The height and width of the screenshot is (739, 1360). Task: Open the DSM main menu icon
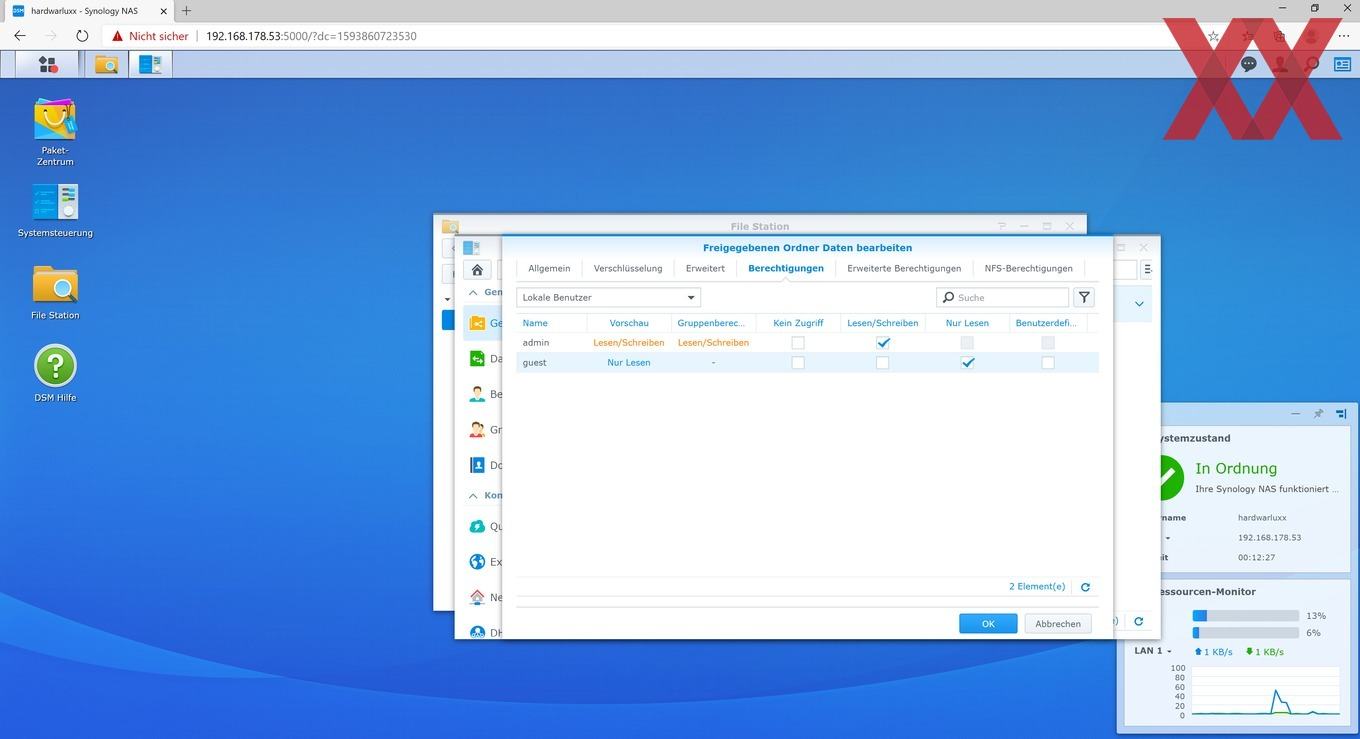coord(47,65)
